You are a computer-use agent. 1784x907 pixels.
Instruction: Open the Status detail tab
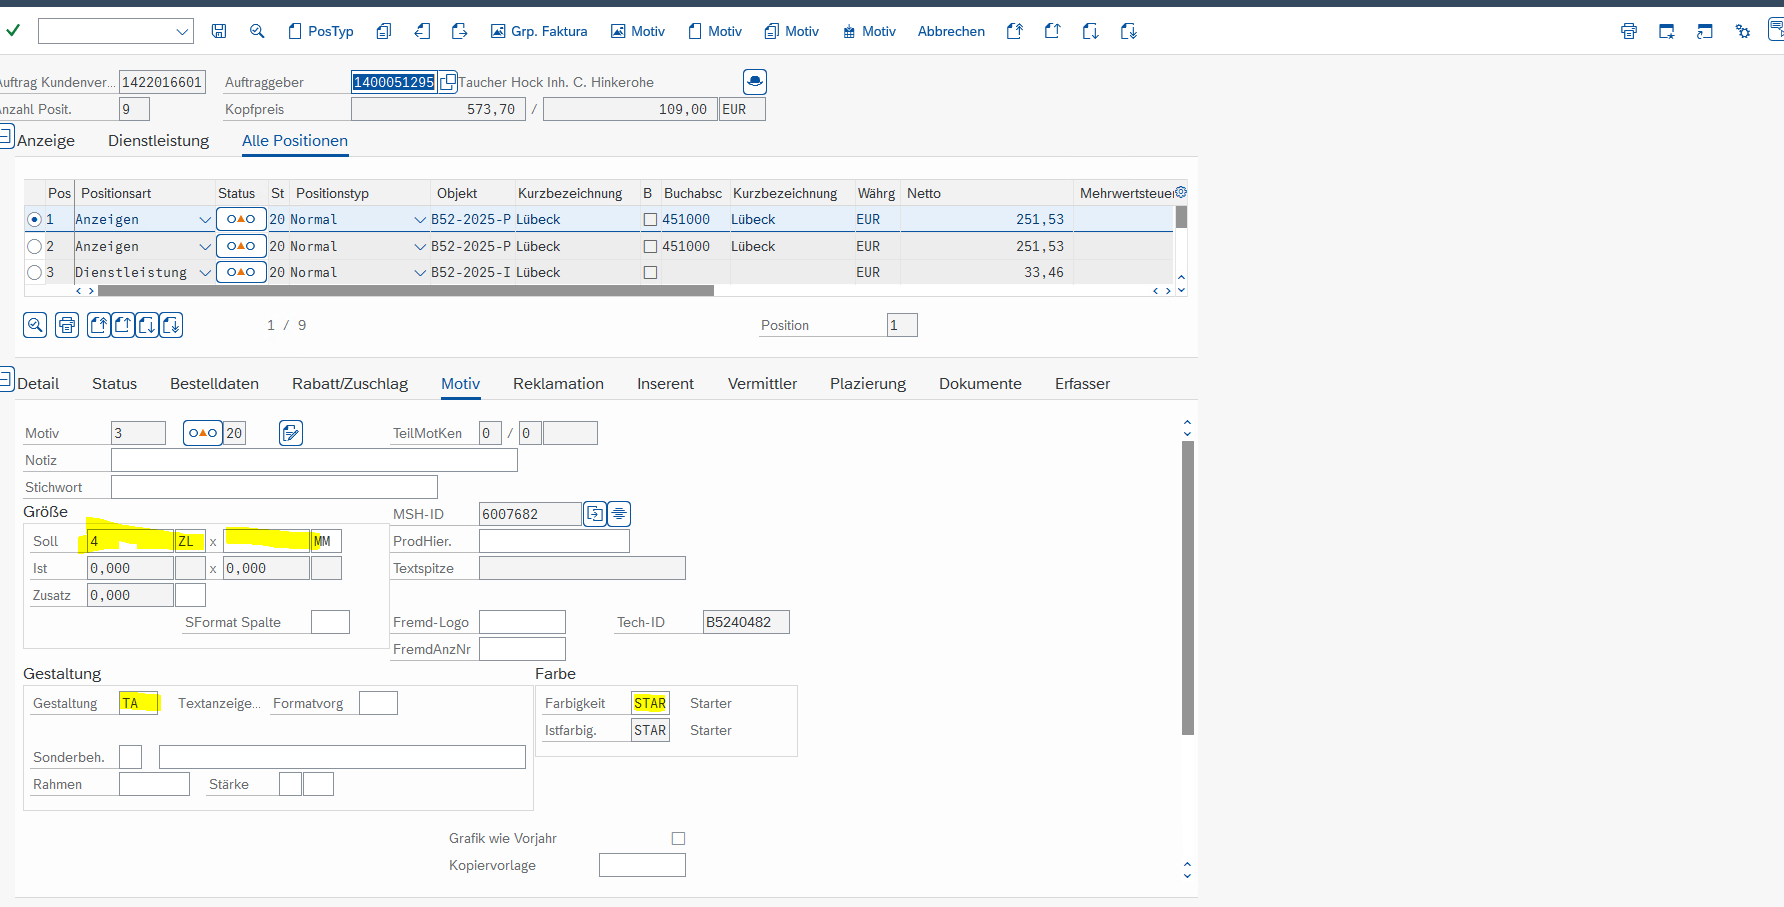(x=114, y=384)
